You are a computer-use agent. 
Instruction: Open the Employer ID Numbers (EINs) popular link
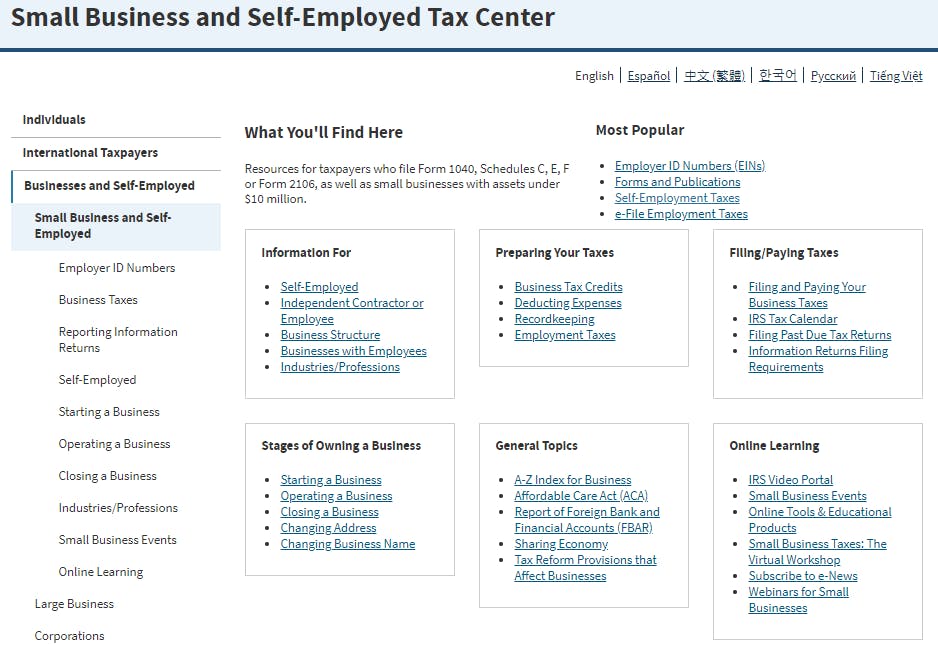coord(690,166)
